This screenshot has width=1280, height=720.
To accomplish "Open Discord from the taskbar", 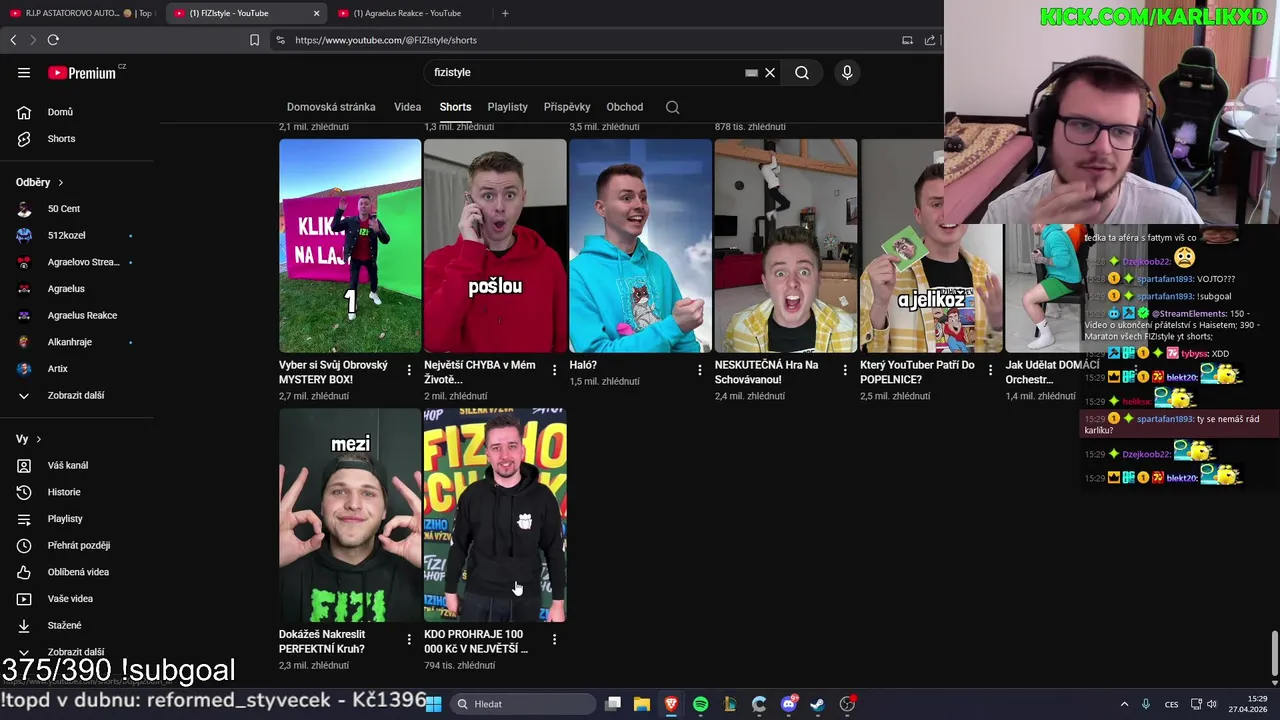I will [789, 704].
